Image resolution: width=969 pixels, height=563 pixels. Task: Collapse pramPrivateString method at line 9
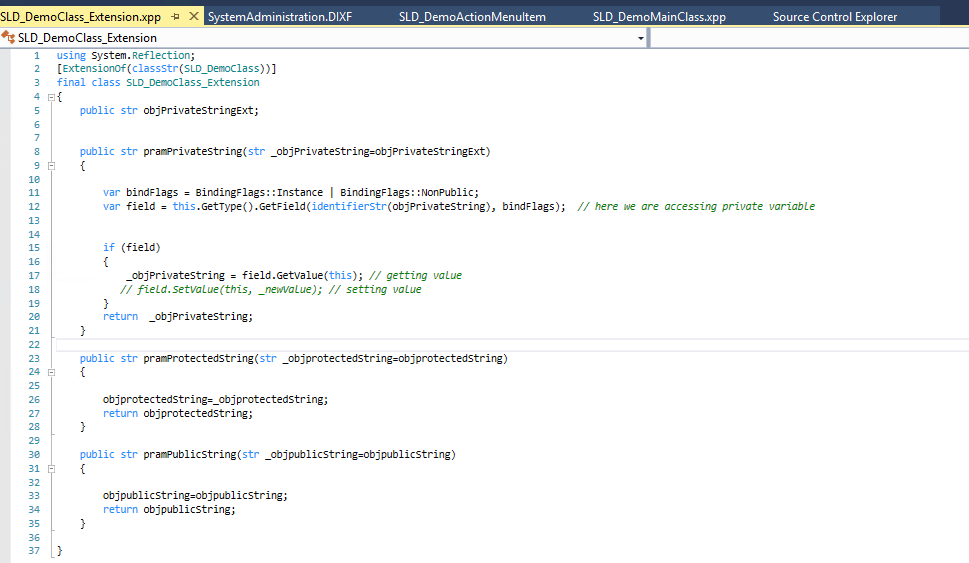point(51,166)
